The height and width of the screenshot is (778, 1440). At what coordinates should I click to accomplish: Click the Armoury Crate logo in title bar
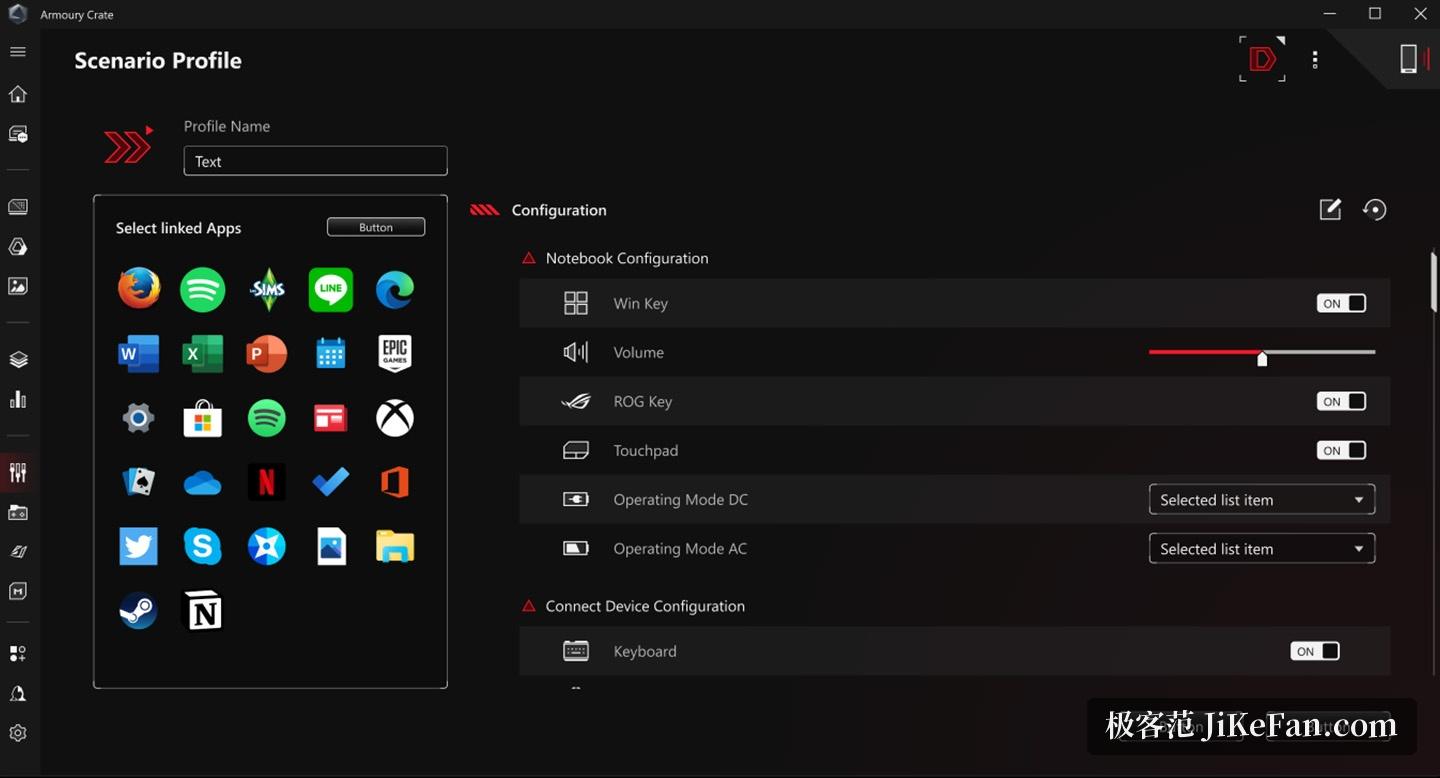click(17, 14)
